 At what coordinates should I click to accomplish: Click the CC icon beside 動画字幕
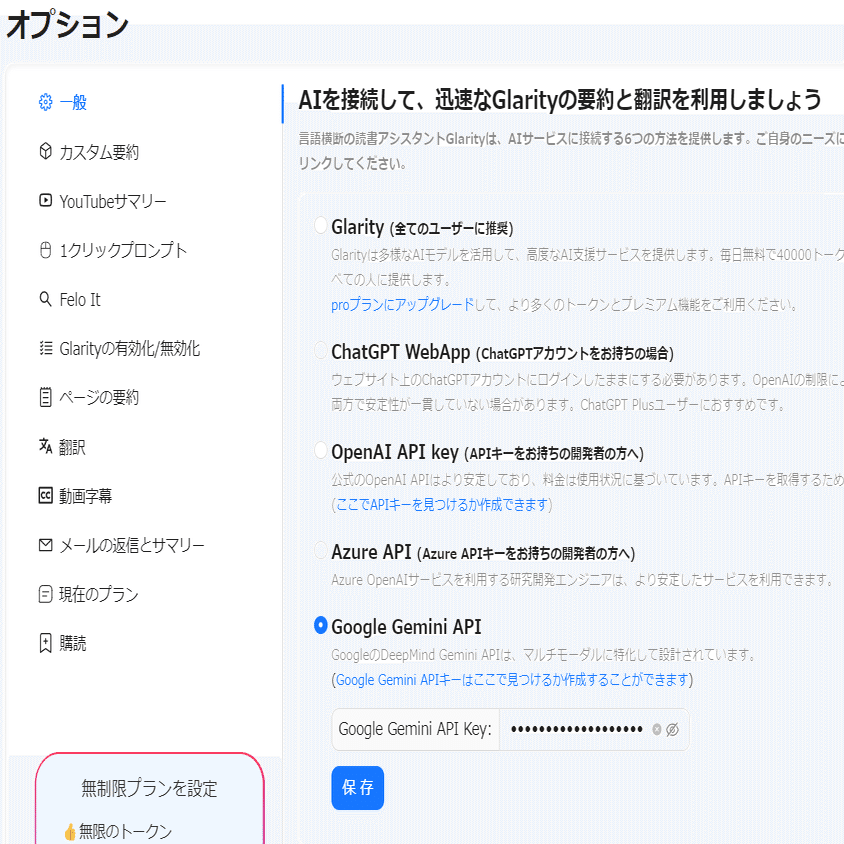46,496
